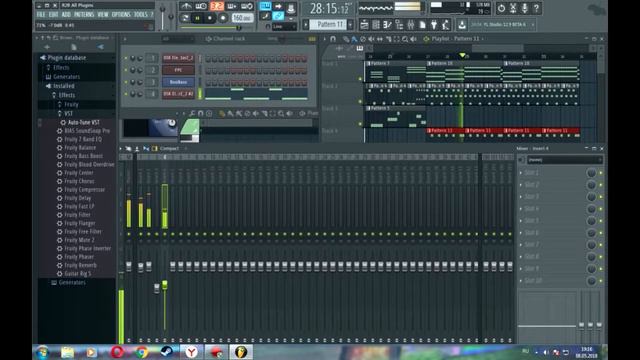Click the record button in transport
The image size is (640, 360).
tap(223, 18)
